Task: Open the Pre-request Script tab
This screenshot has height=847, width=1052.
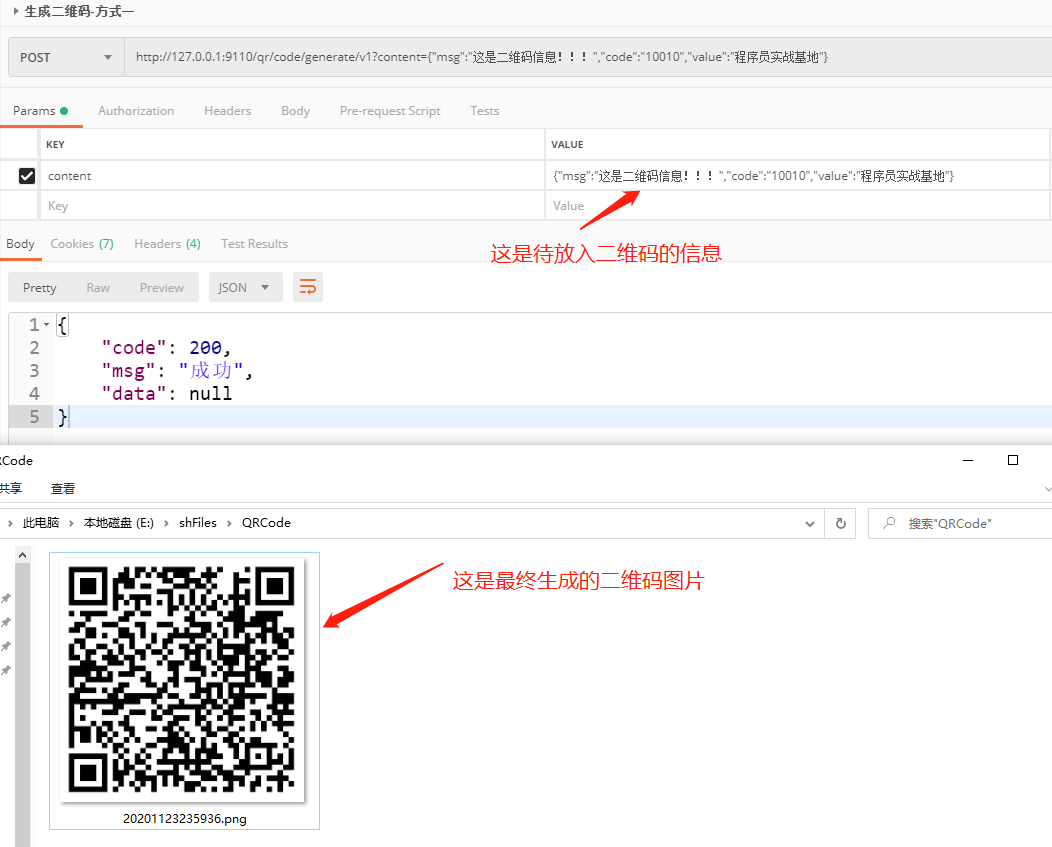Action: pyautogui.click(x=390, y=111)
